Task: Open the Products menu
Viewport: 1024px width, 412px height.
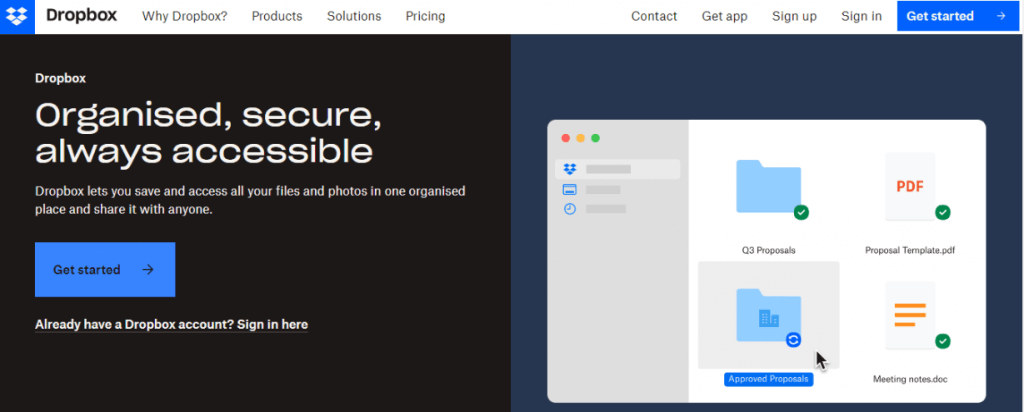Action: point(277,16)
